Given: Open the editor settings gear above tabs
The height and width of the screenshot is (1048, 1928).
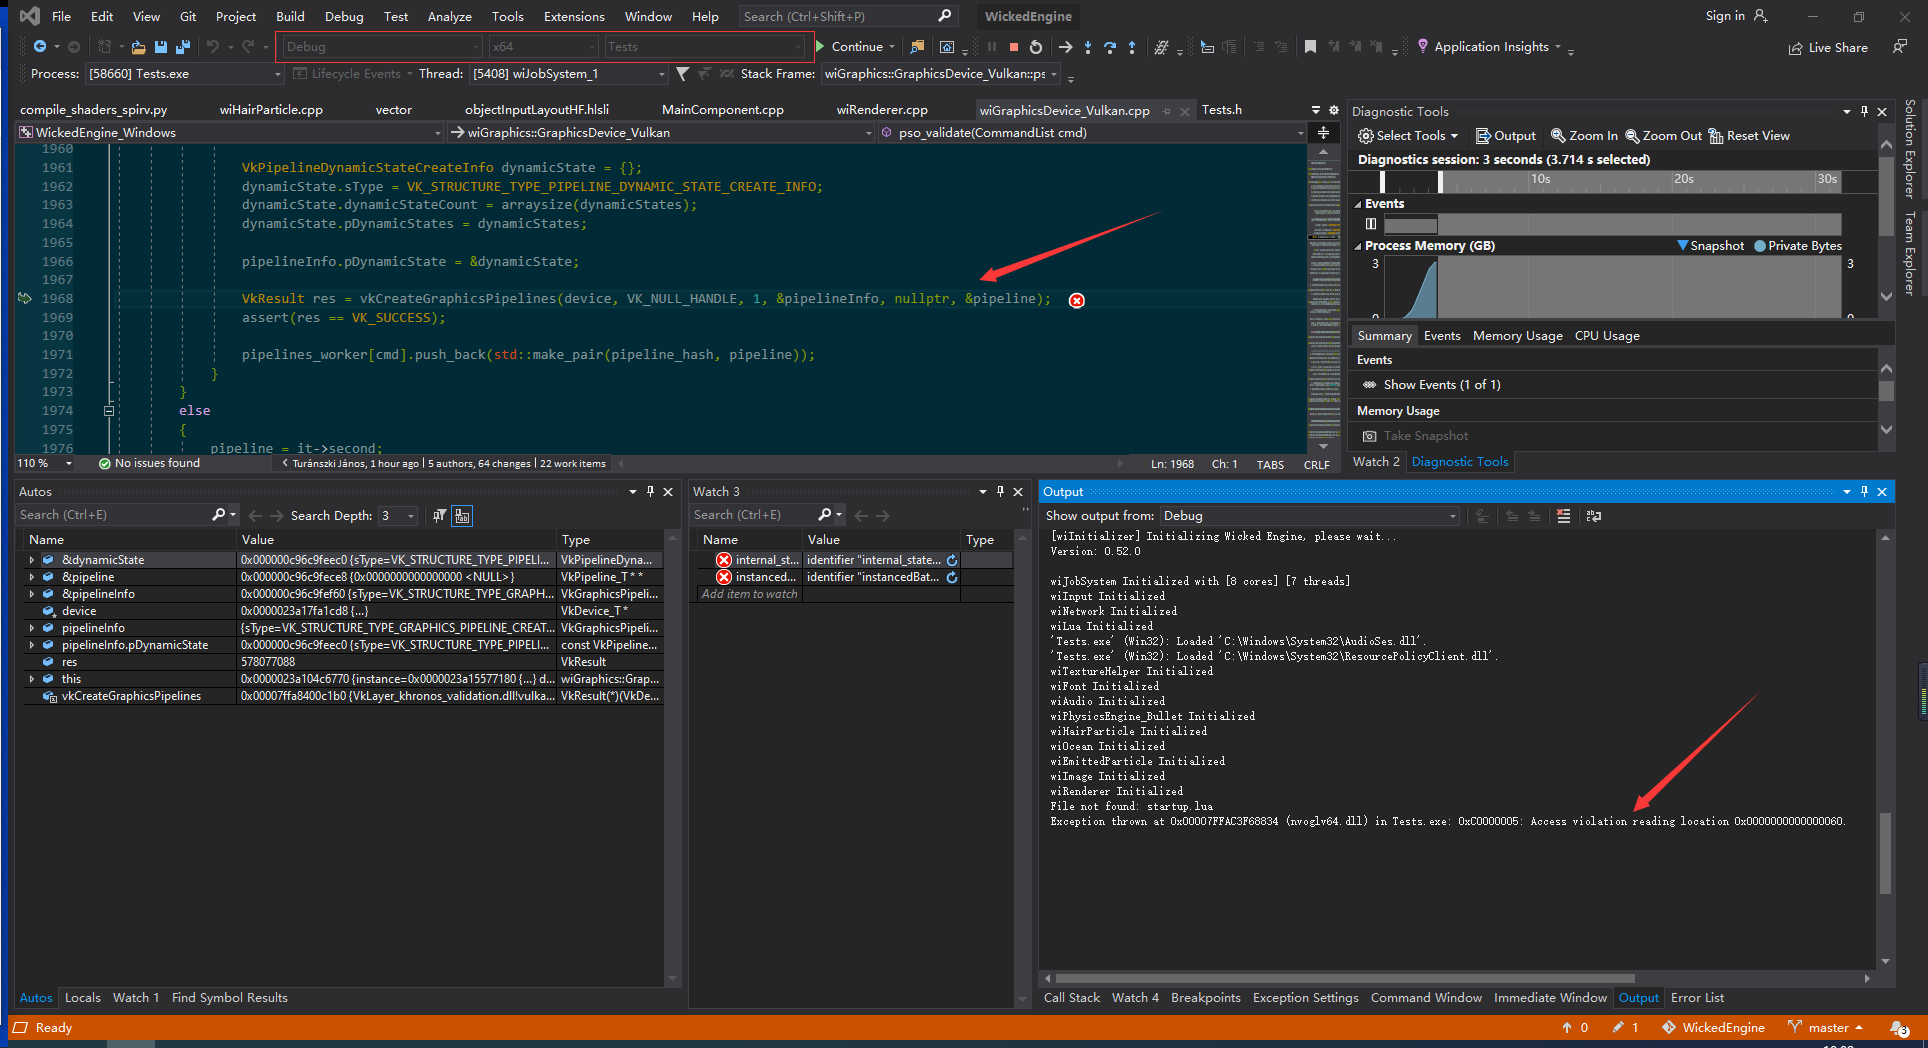Looking at the screenshot, I should (1333, 110).
